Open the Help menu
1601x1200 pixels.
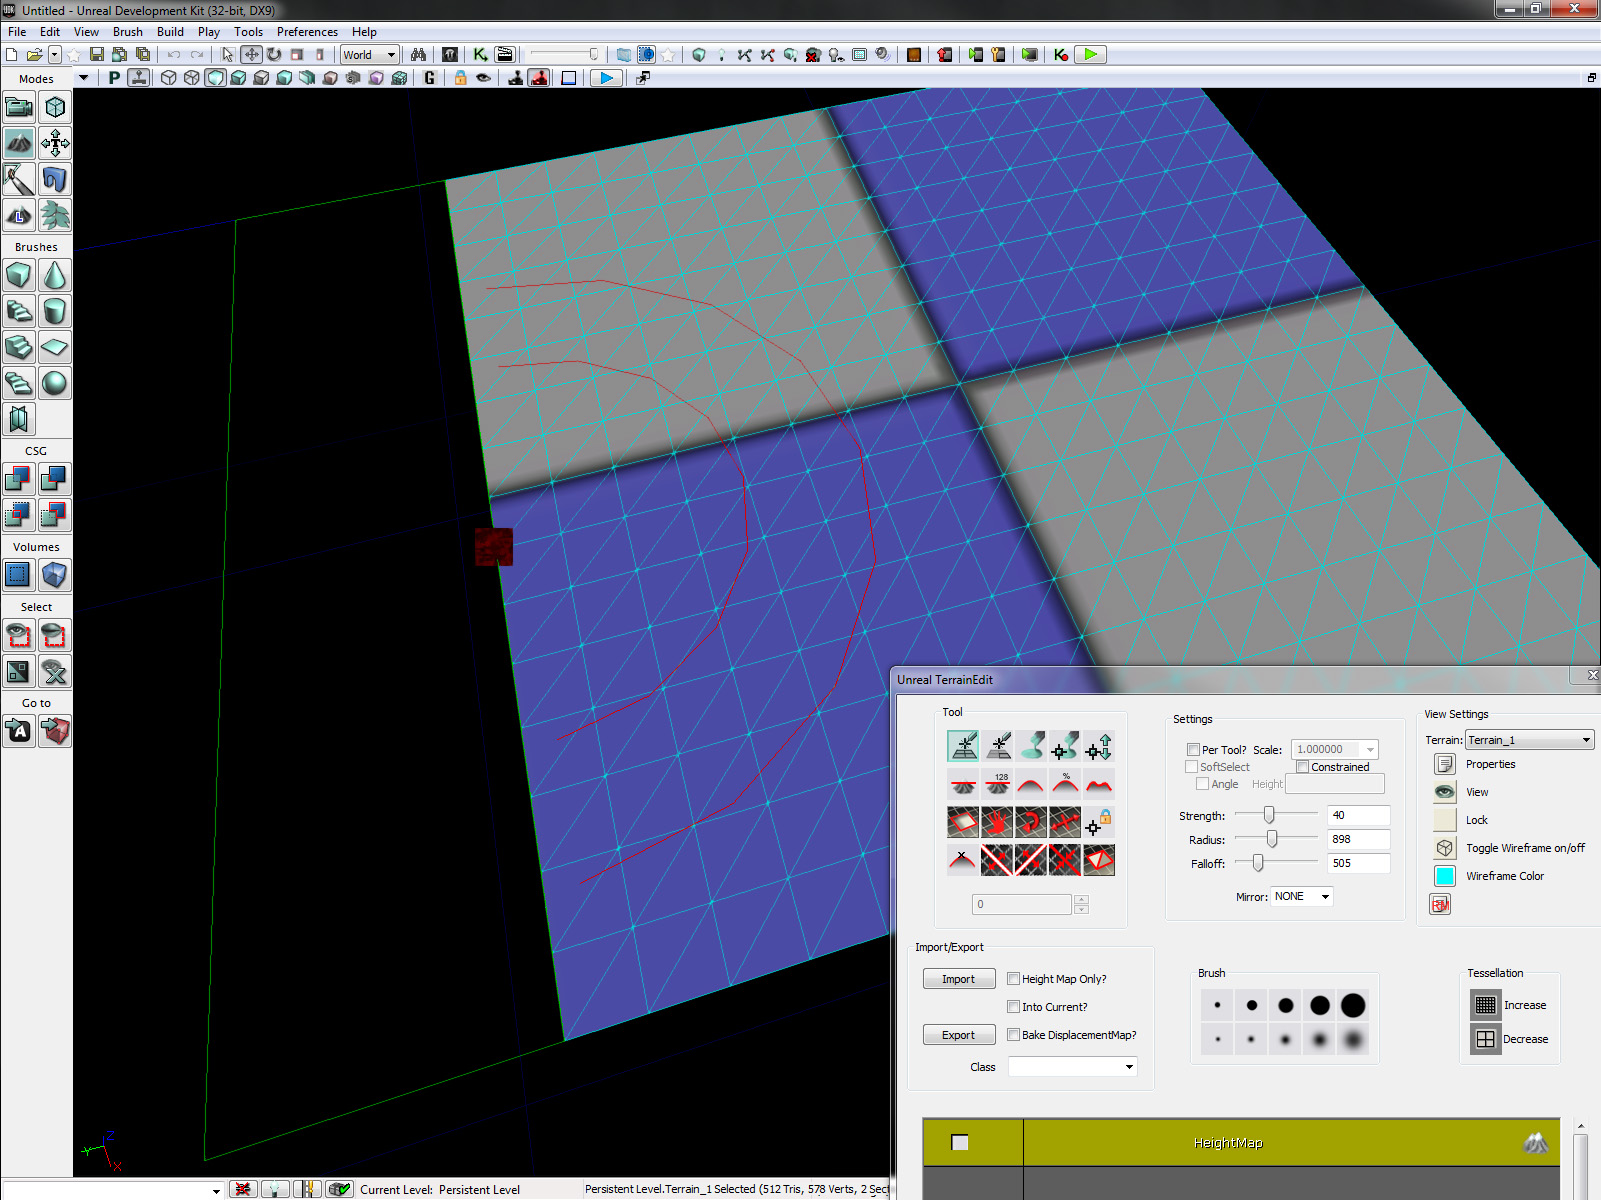coord(364,32)
